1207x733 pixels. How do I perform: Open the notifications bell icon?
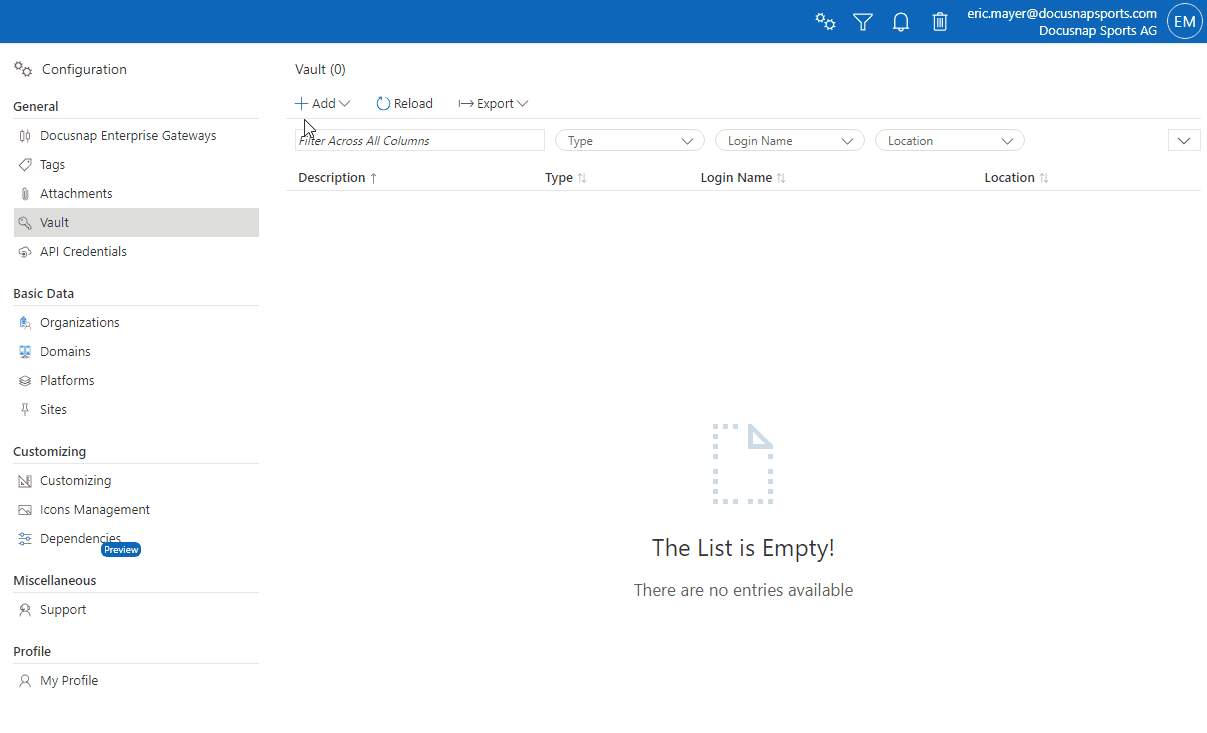tap(900, 21)
